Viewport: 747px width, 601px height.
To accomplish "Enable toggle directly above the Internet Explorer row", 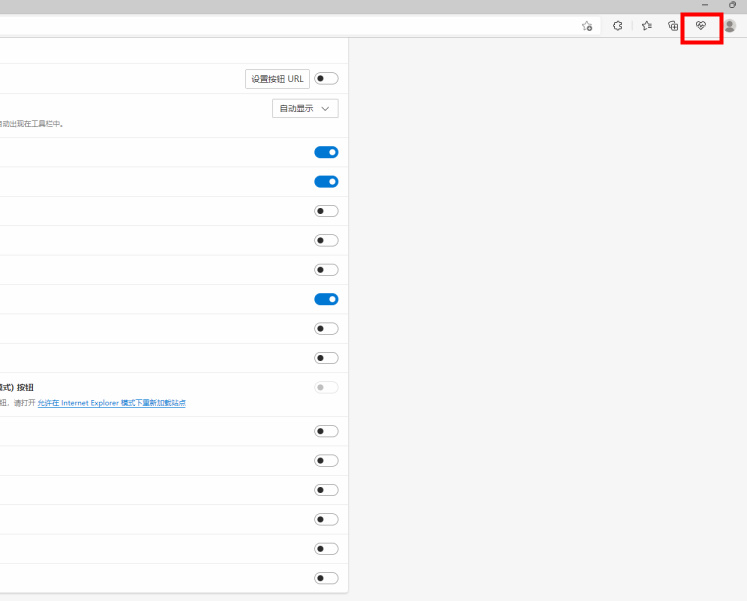I will [x=326, y=358].
